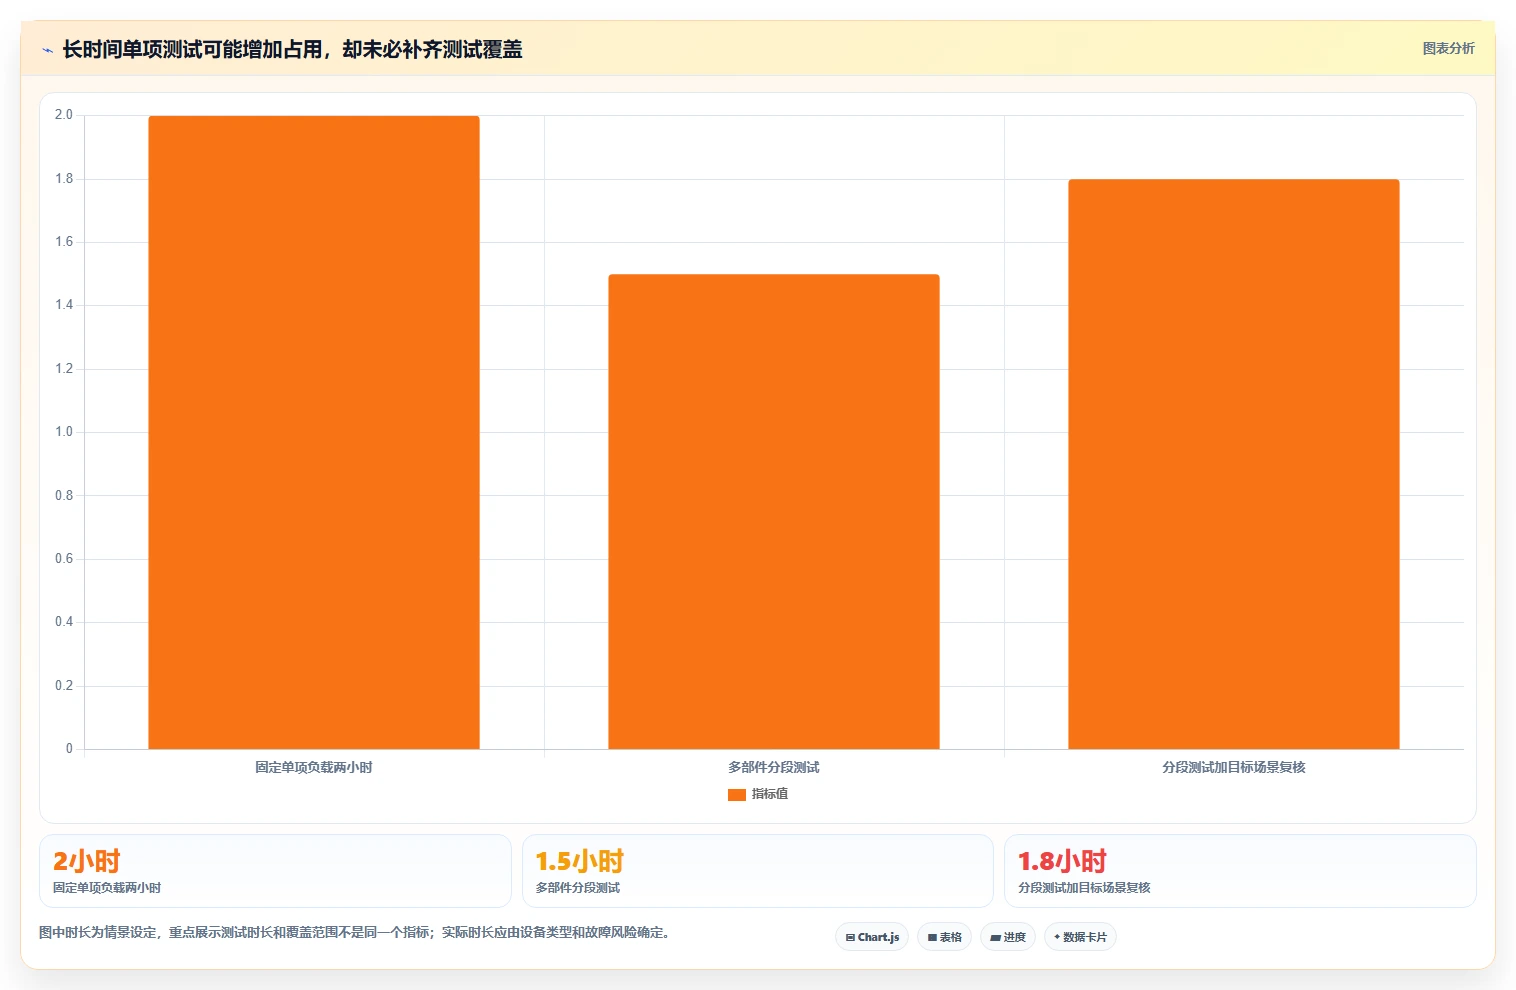Image resolution: width=1516 pixels, height=990 pixels.
Task: Click the 分段测试加目标场景复核 bar
Action: (1234, 464)
